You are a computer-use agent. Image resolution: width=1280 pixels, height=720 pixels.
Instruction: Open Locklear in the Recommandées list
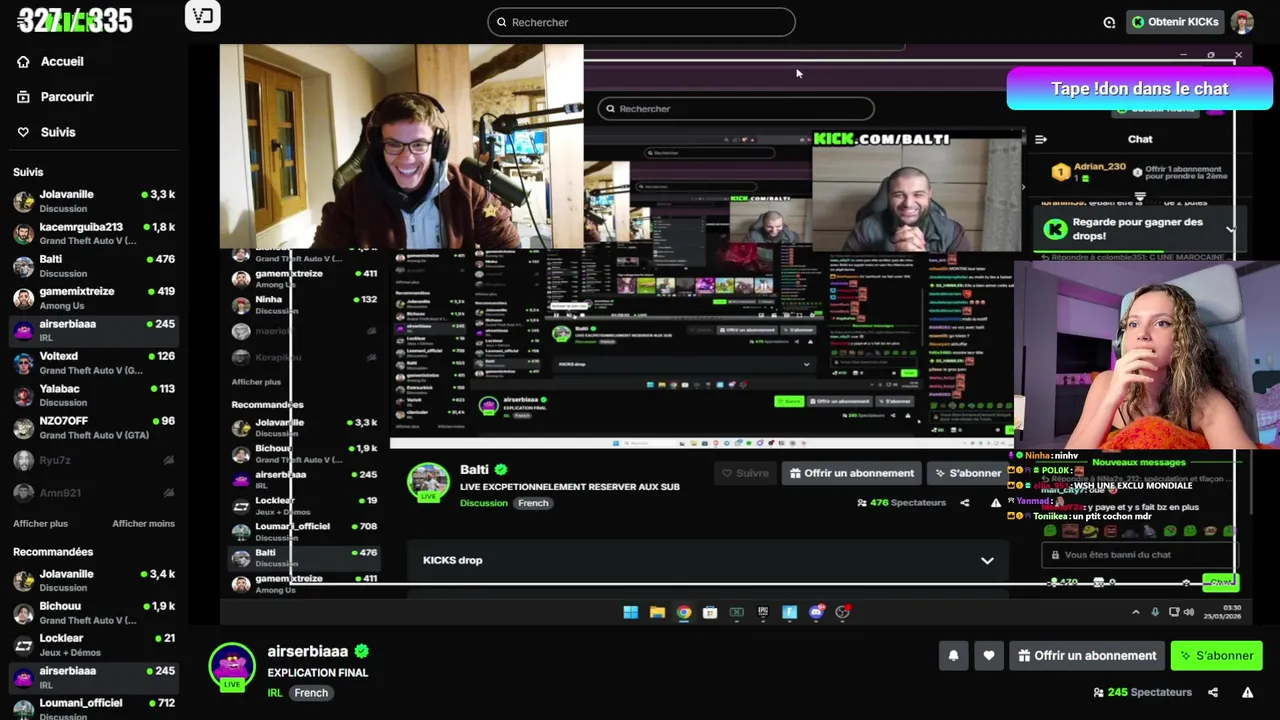click(x=94, y=645)
